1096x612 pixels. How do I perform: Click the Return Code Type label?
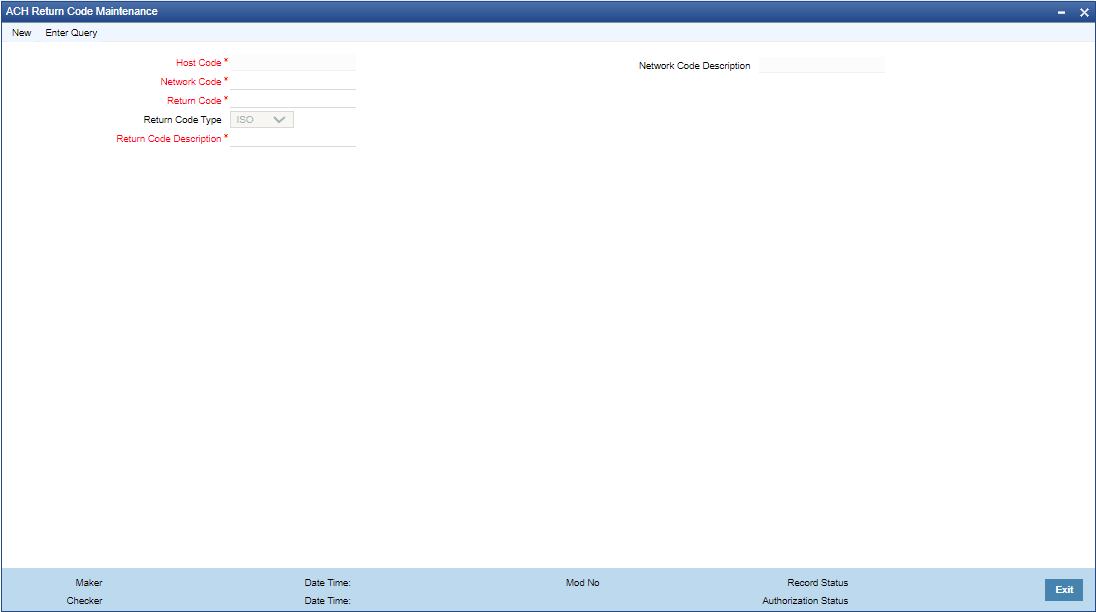click(182, 119)
